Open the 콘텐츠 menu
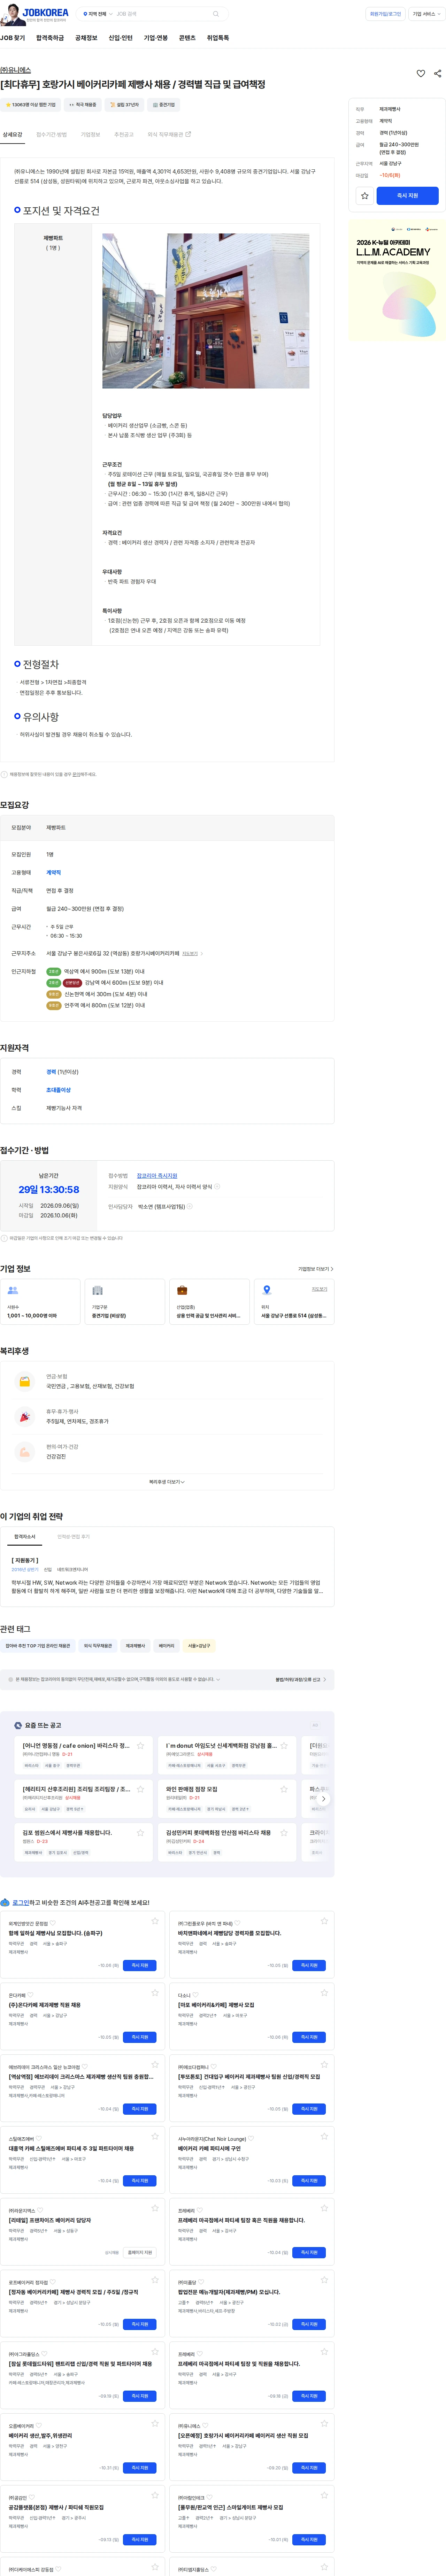446x2576 pixels. (x=187, y=38)
